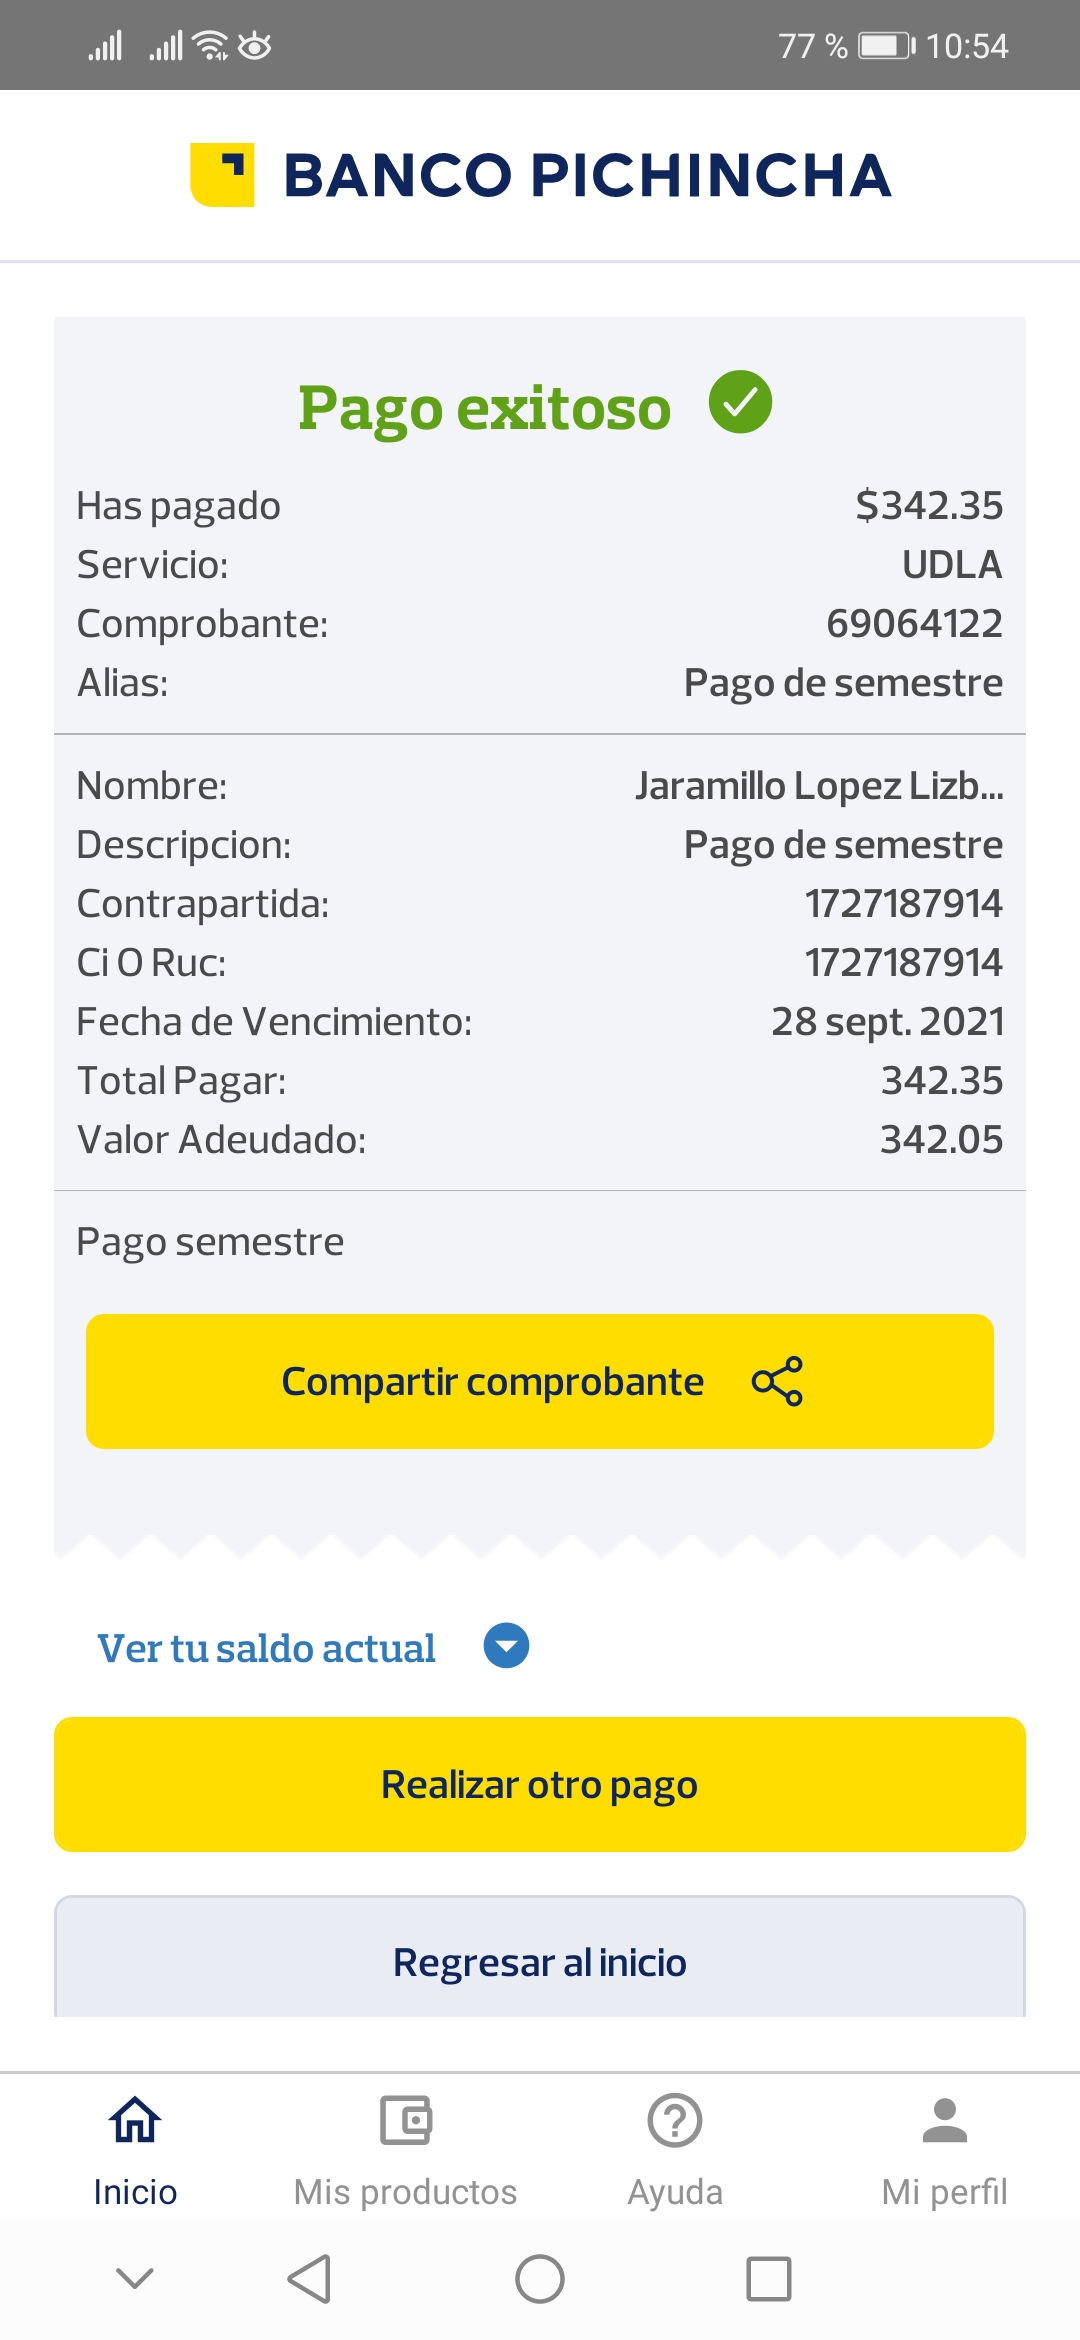The image size is (1080, 2340).
Task: Hide the navigation bar with the chevron
Action: [135, 2279]
